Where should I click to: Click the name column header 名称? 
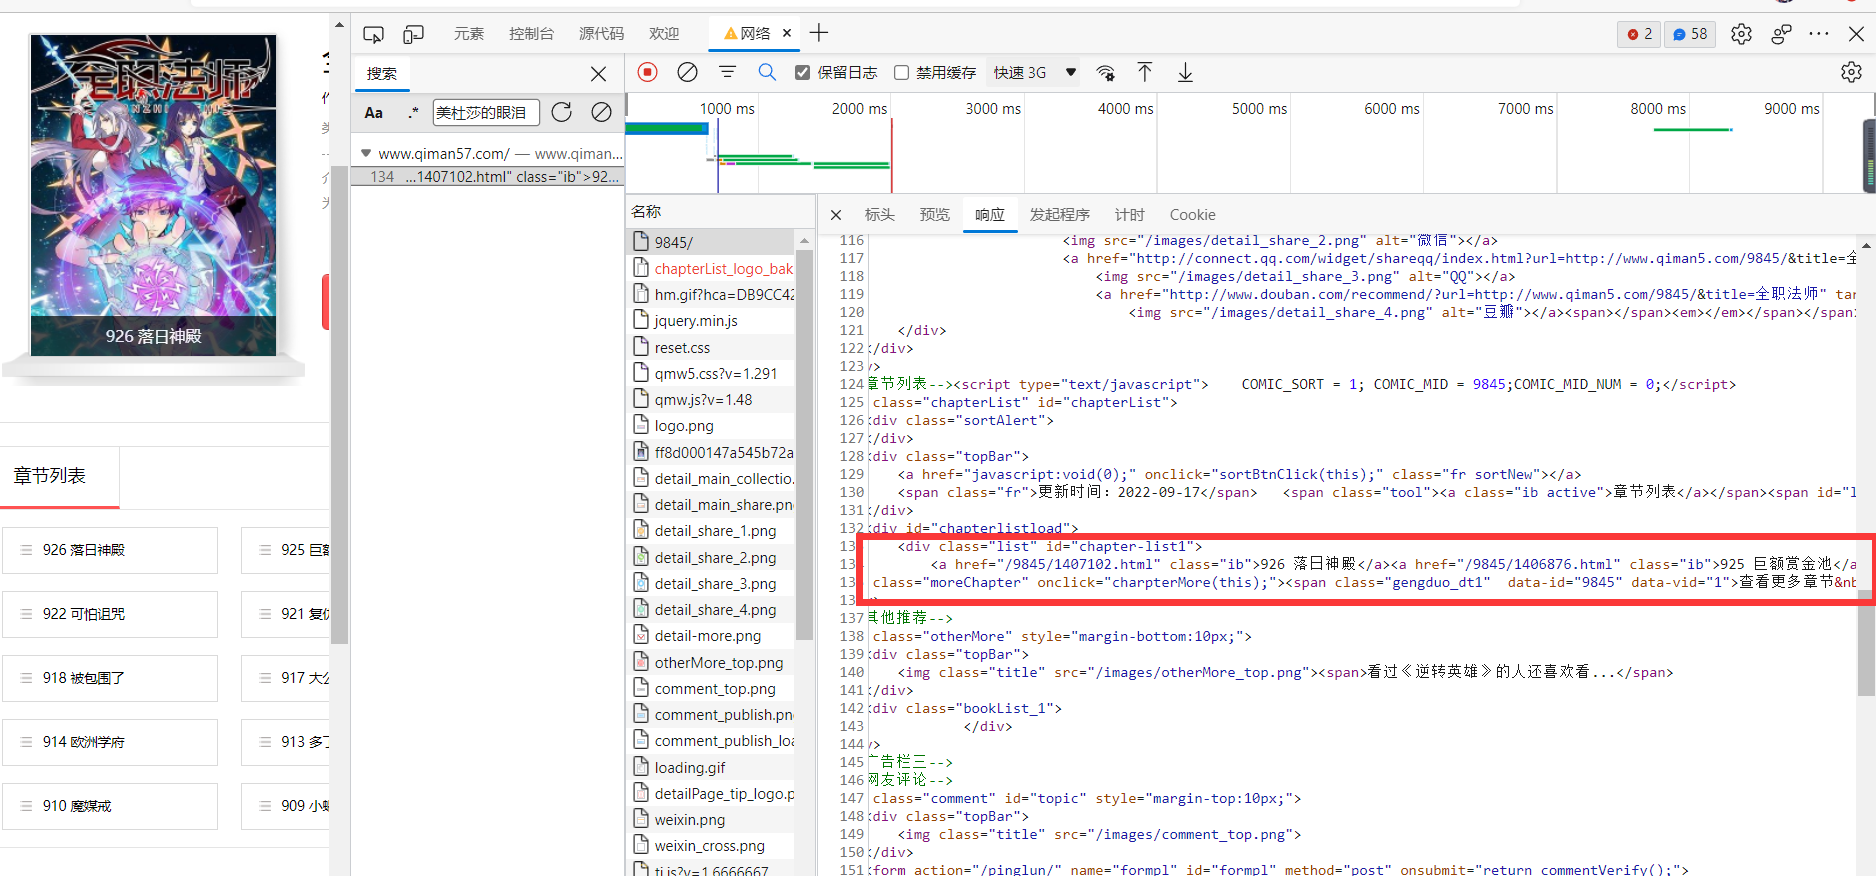646,211
